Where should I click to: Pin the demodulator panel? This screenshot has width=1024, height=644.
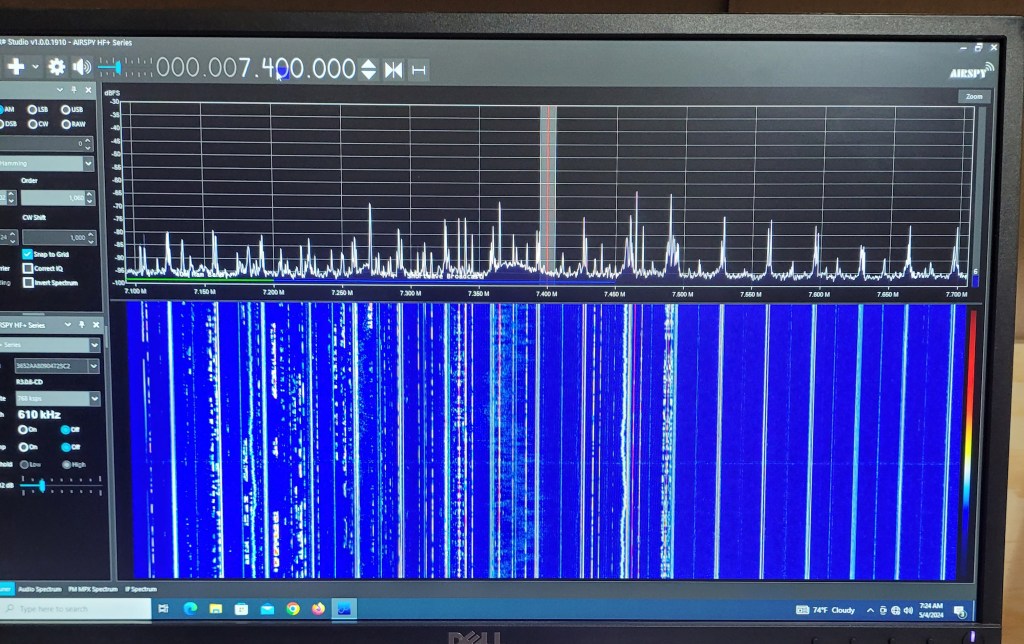74,90
